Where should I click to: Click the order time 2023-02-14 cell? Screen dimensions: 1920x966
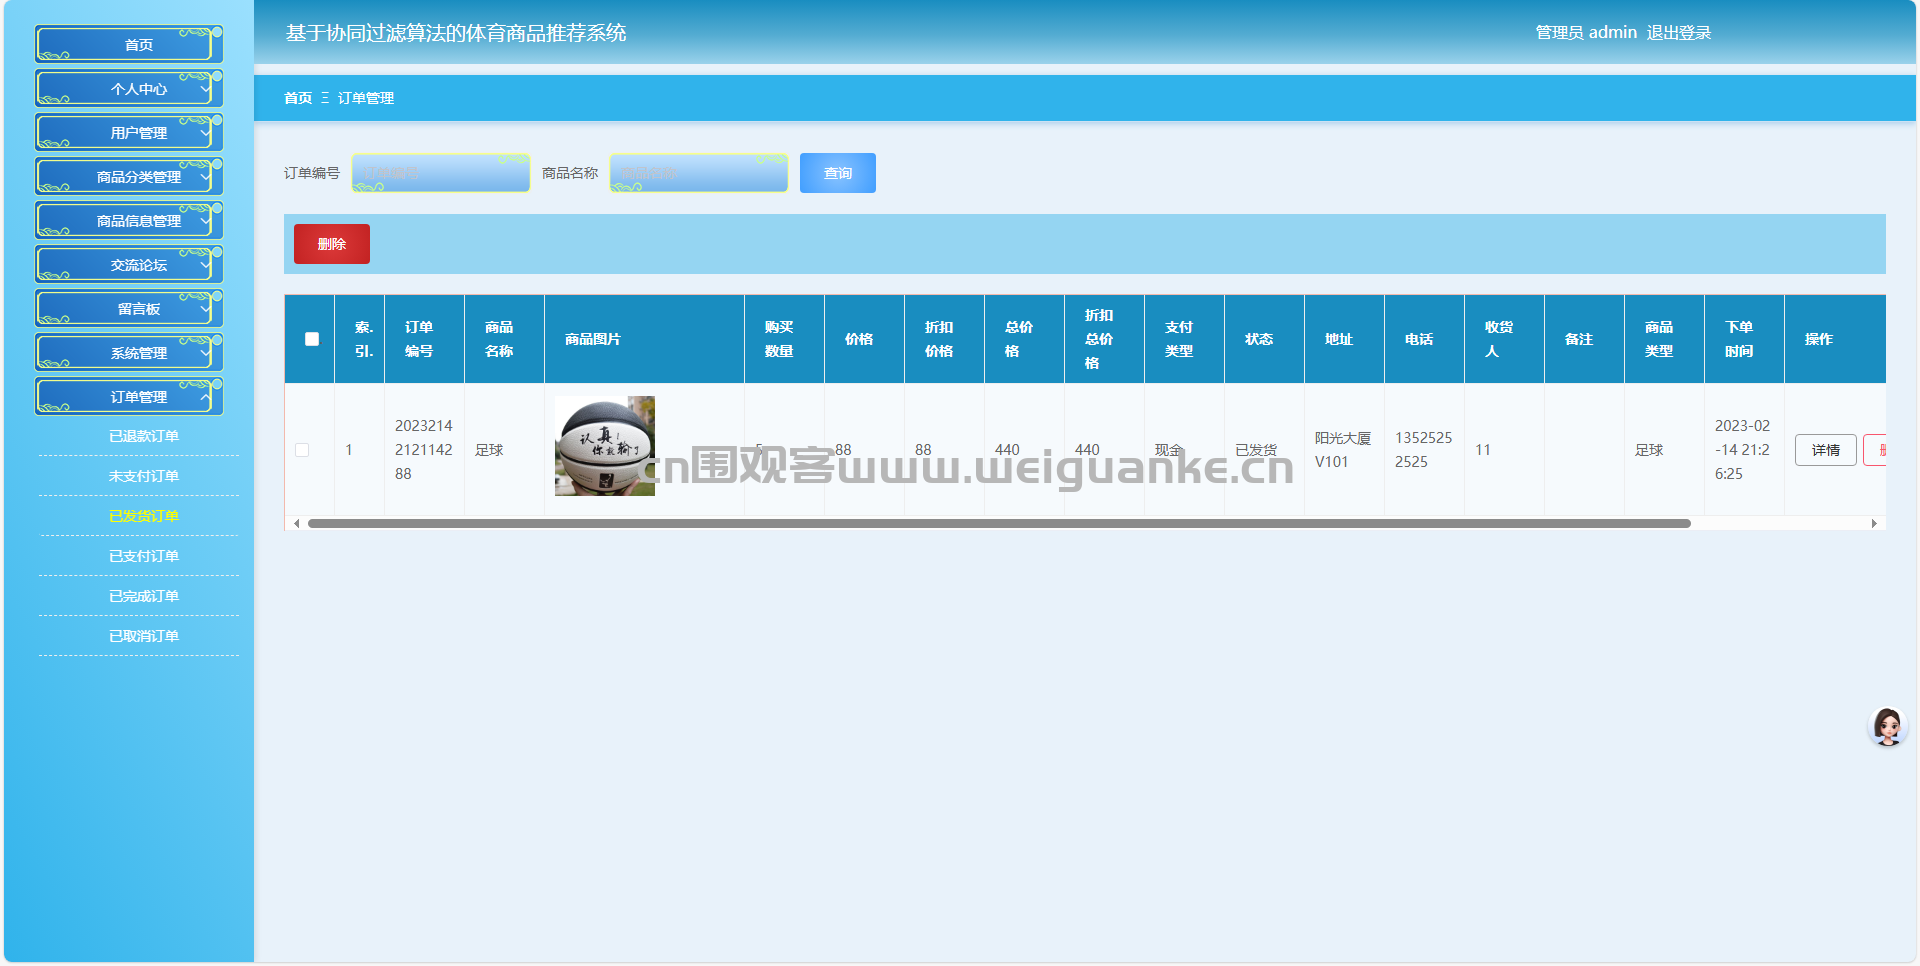coord(1742,450)
